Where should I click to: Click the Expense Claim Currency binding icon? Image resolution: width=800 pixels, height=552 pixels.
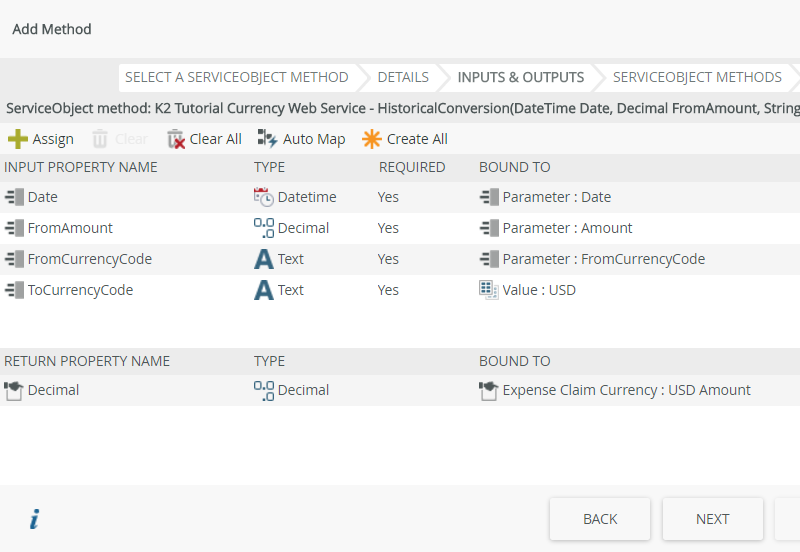488,390
